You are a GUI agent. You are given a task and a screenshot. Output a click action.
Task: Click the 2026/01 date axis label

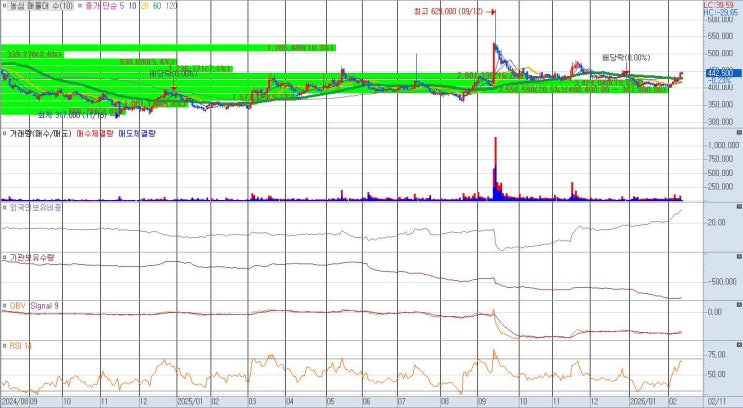coord(643,401)
